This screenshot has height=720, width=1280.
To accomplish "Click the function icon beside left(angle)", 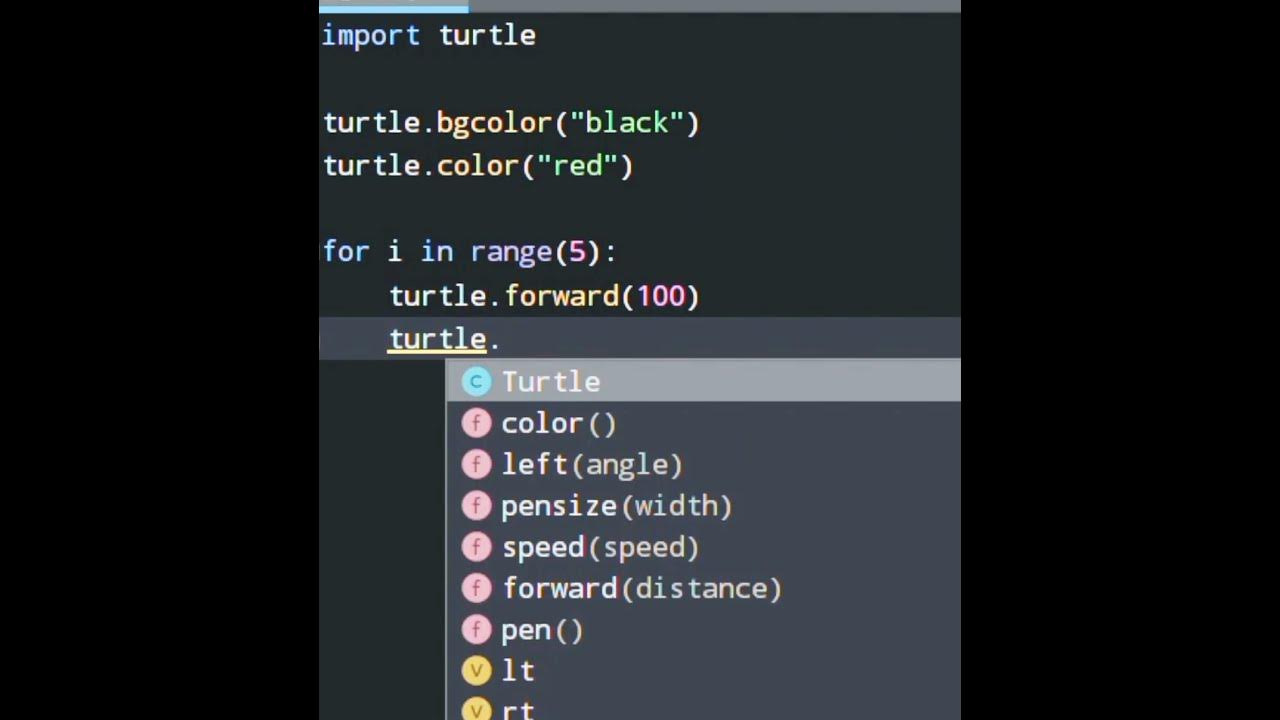I will pyautogui.click(x=476, y=464).
